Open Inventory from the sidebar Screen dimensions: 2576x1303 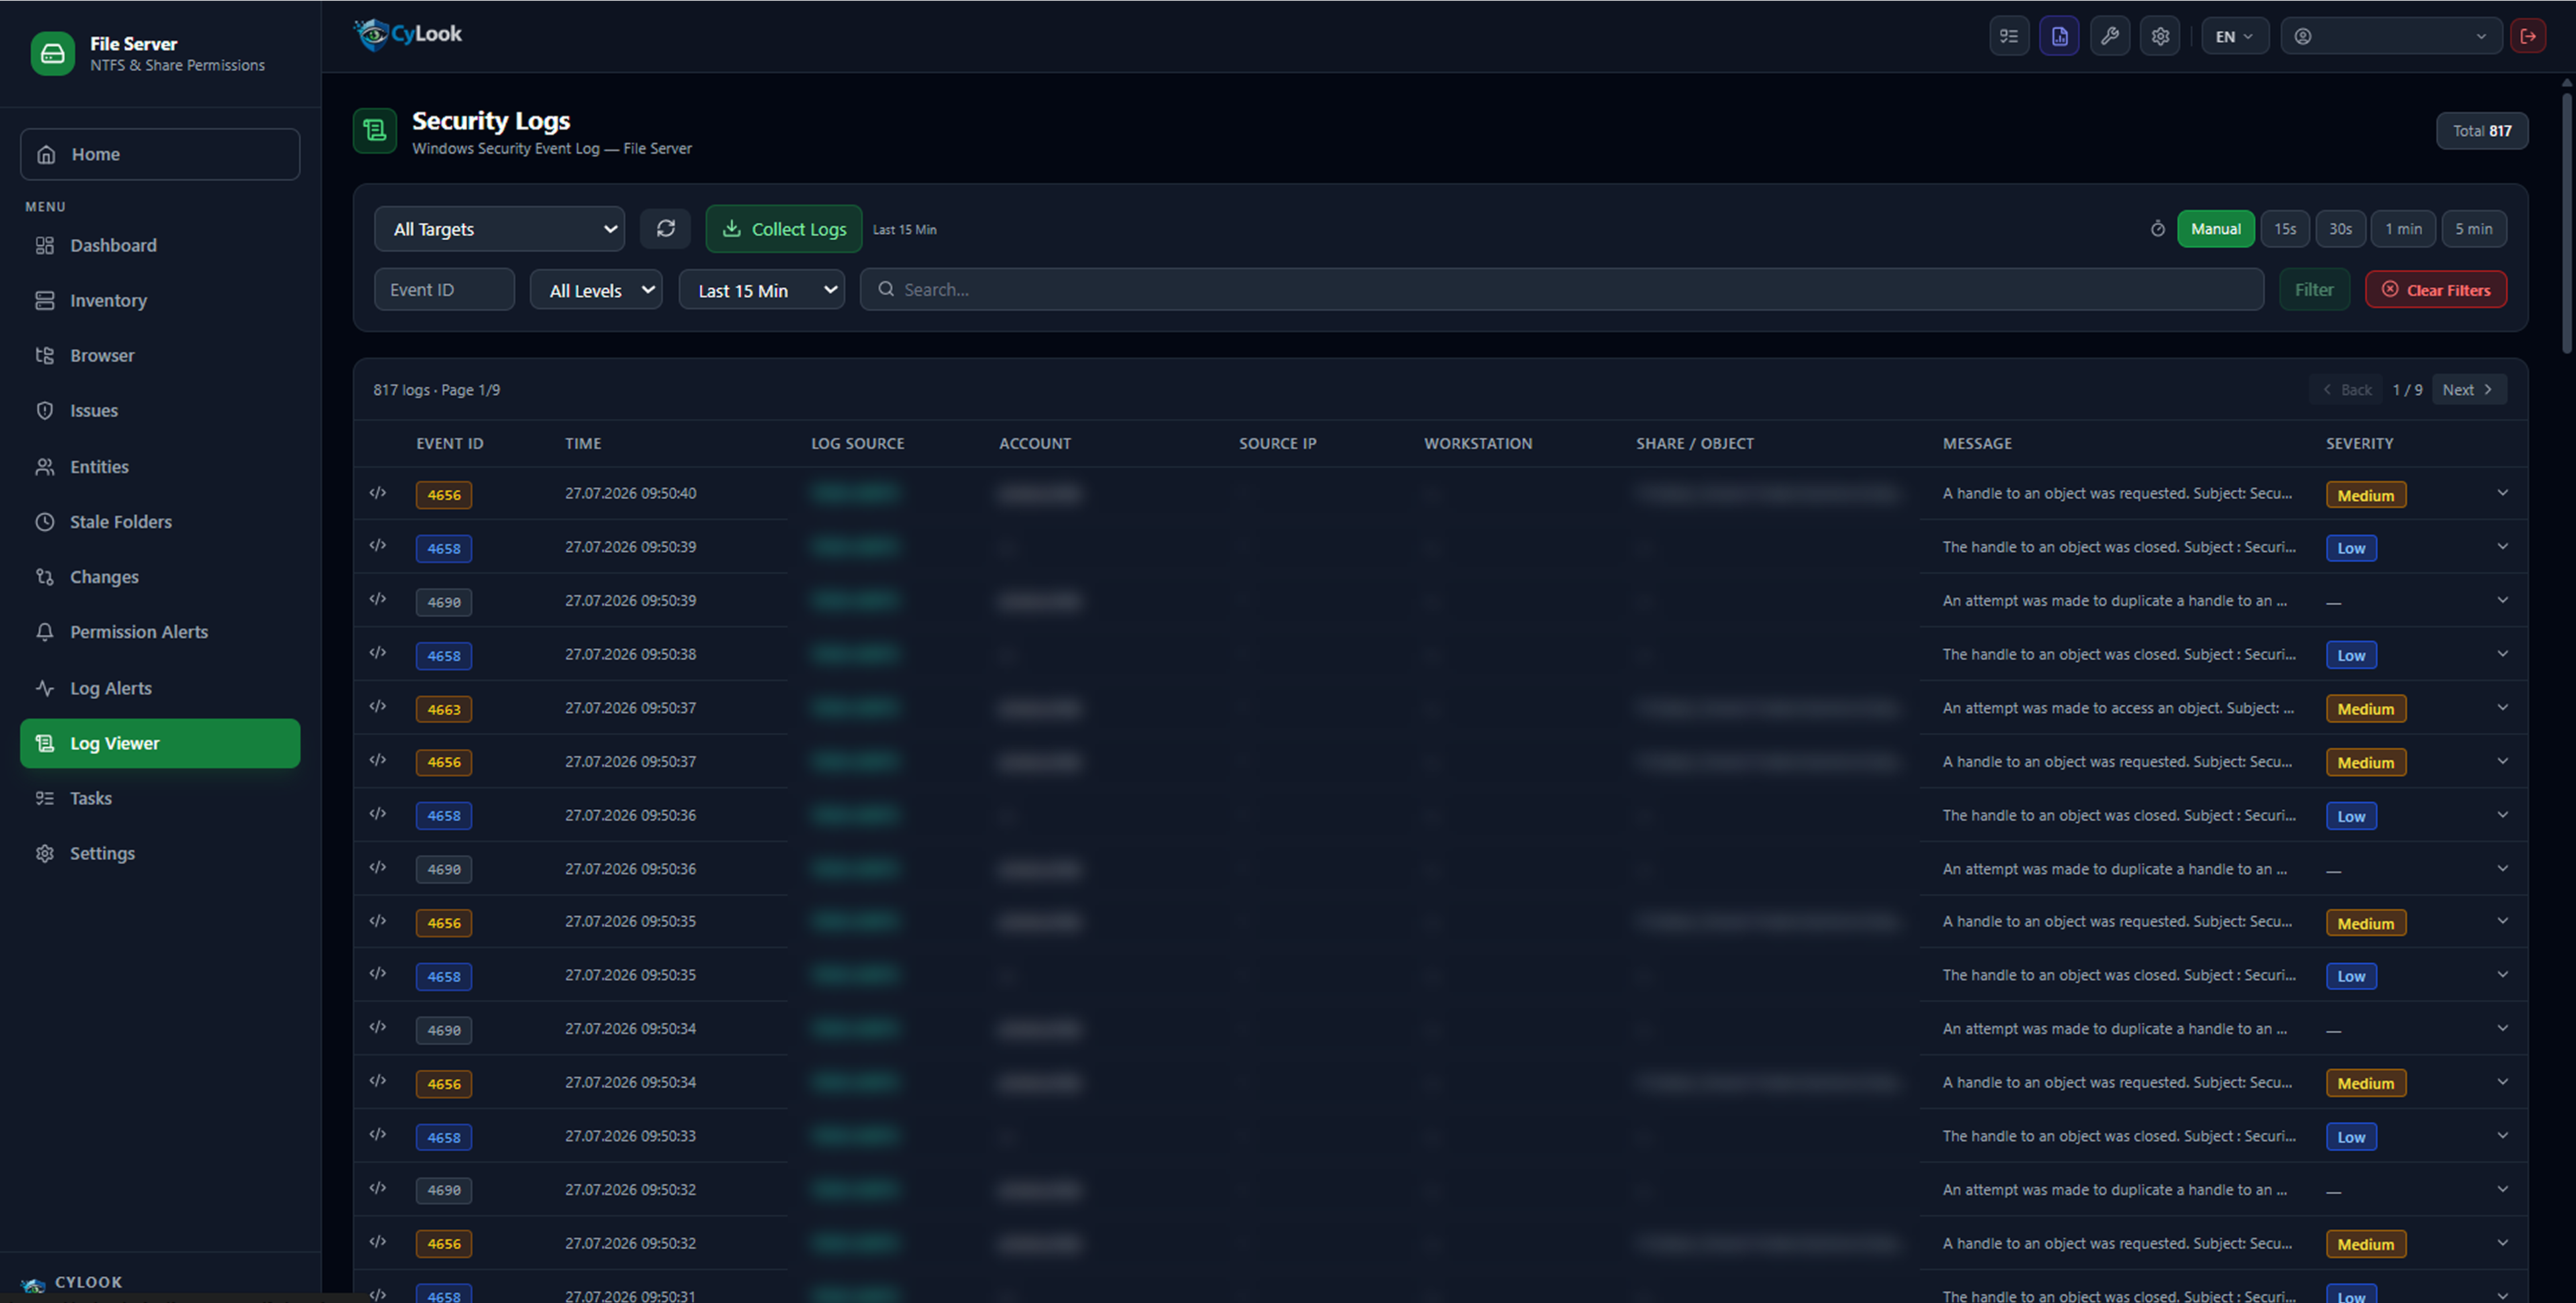(160, 300)
